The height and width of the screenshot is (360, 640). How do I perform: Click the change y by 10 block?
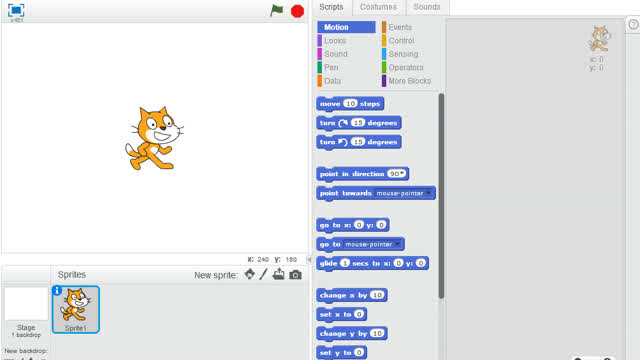pos(351,333)
